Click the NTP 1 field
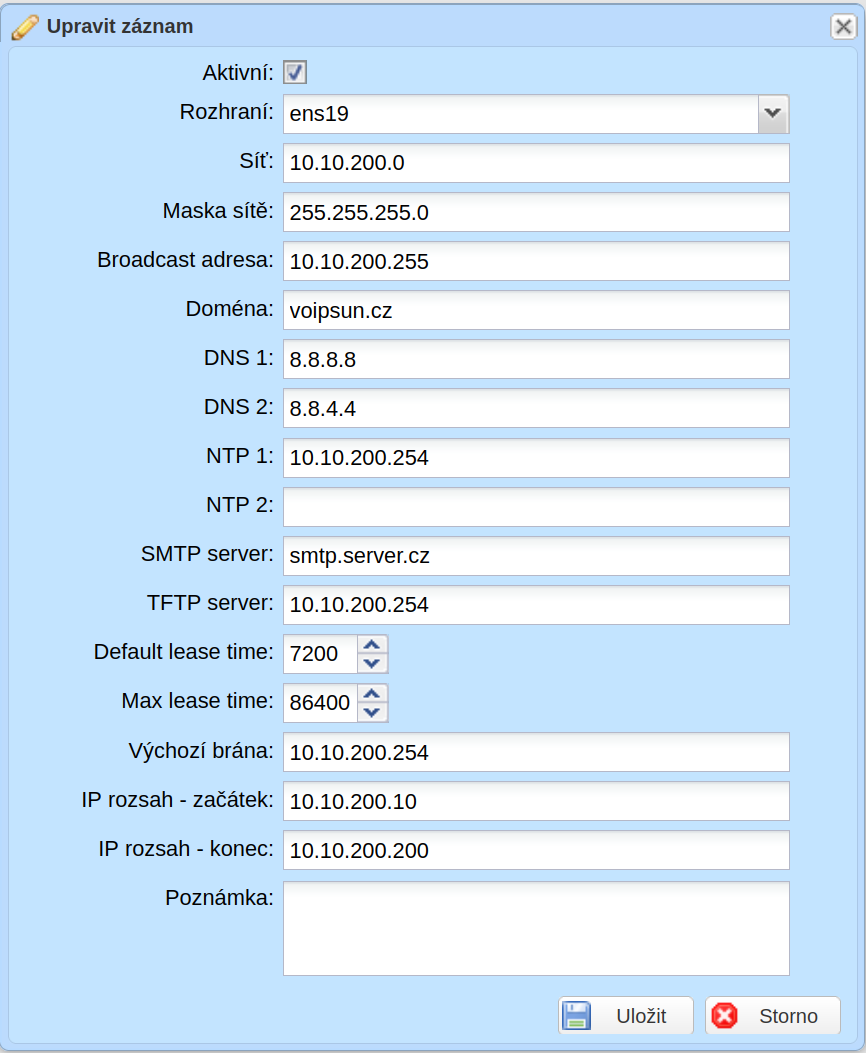The width and height of the screenshot is (866, 1053). [x=536, y=458]
